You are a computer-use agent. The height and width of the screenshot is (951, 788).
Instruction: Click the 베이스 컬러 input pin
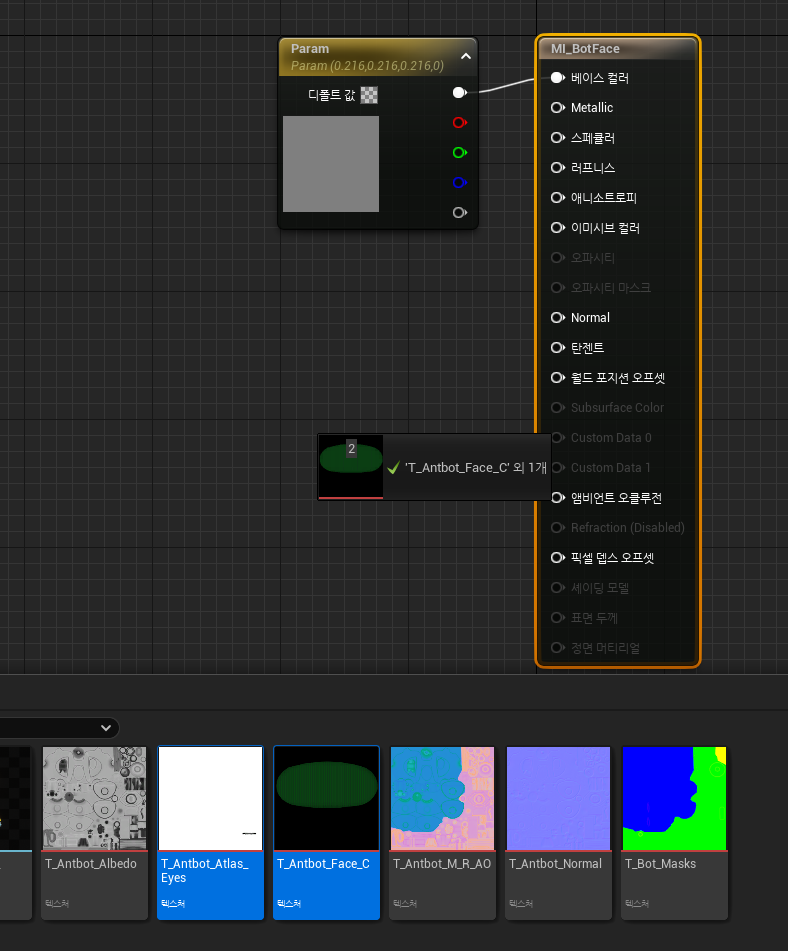click(x=557, y=78)
